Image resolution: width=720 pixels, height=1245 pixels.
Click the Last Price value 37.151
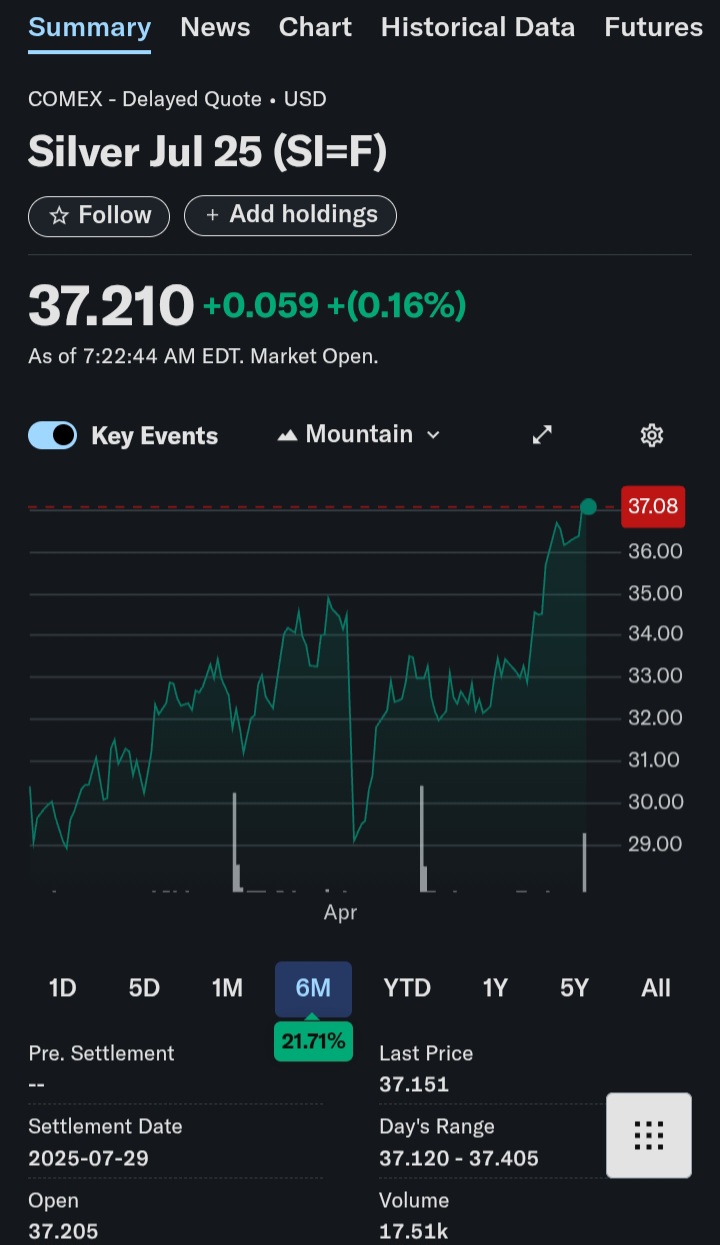coord(414,1084)
